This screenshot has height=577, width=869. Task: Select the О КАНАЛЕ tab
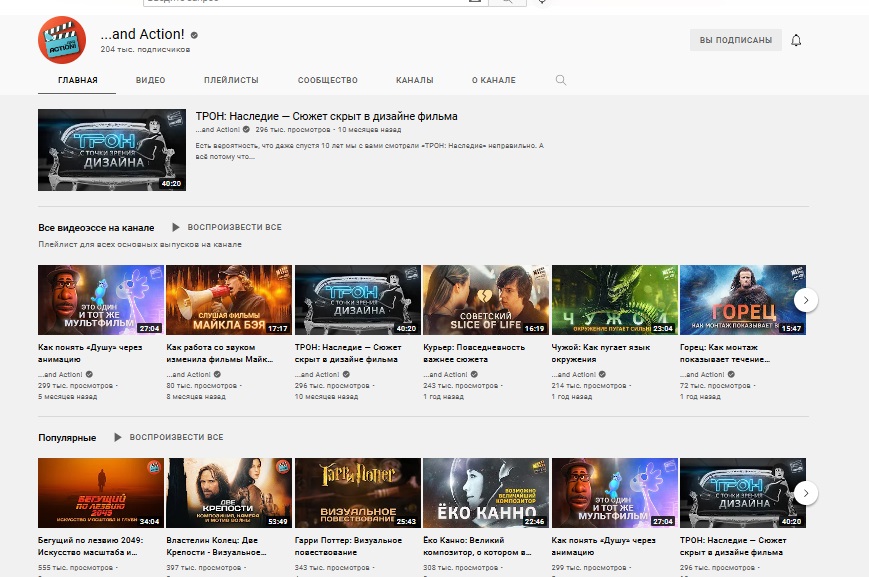(493, 80)
